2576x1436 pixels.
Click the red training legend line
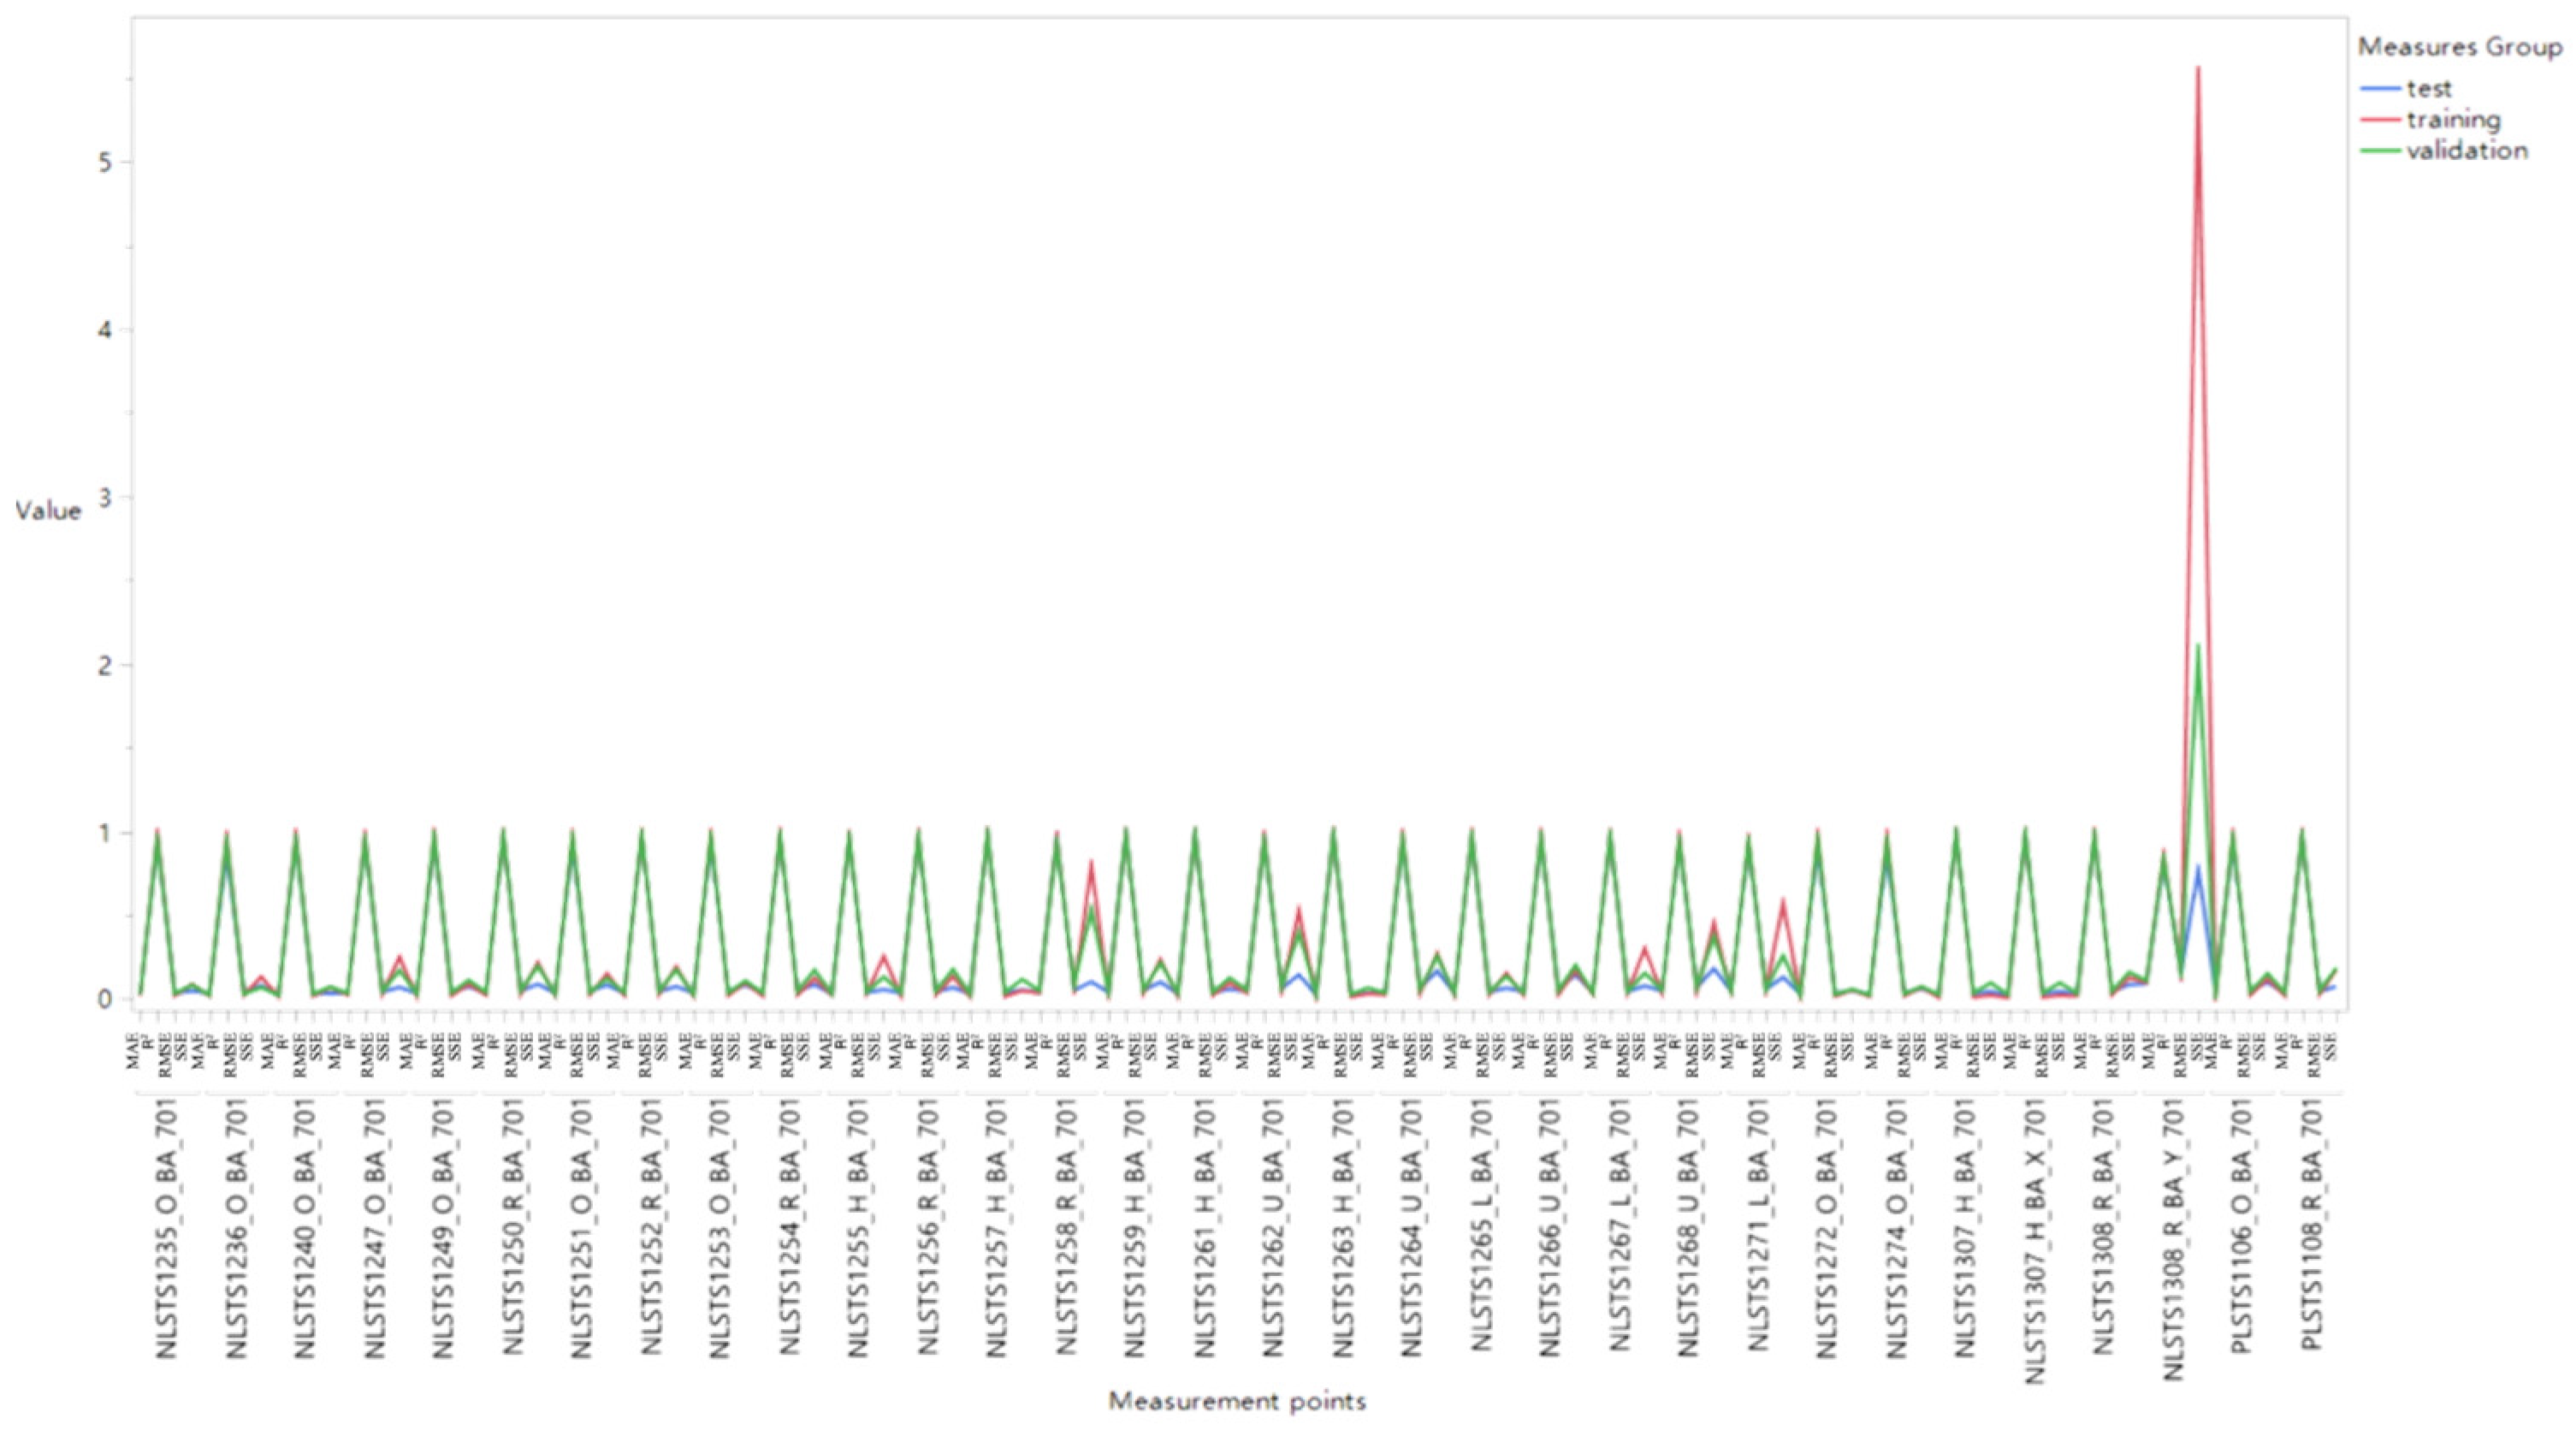pyautogui.click(x=2380, y=120)
